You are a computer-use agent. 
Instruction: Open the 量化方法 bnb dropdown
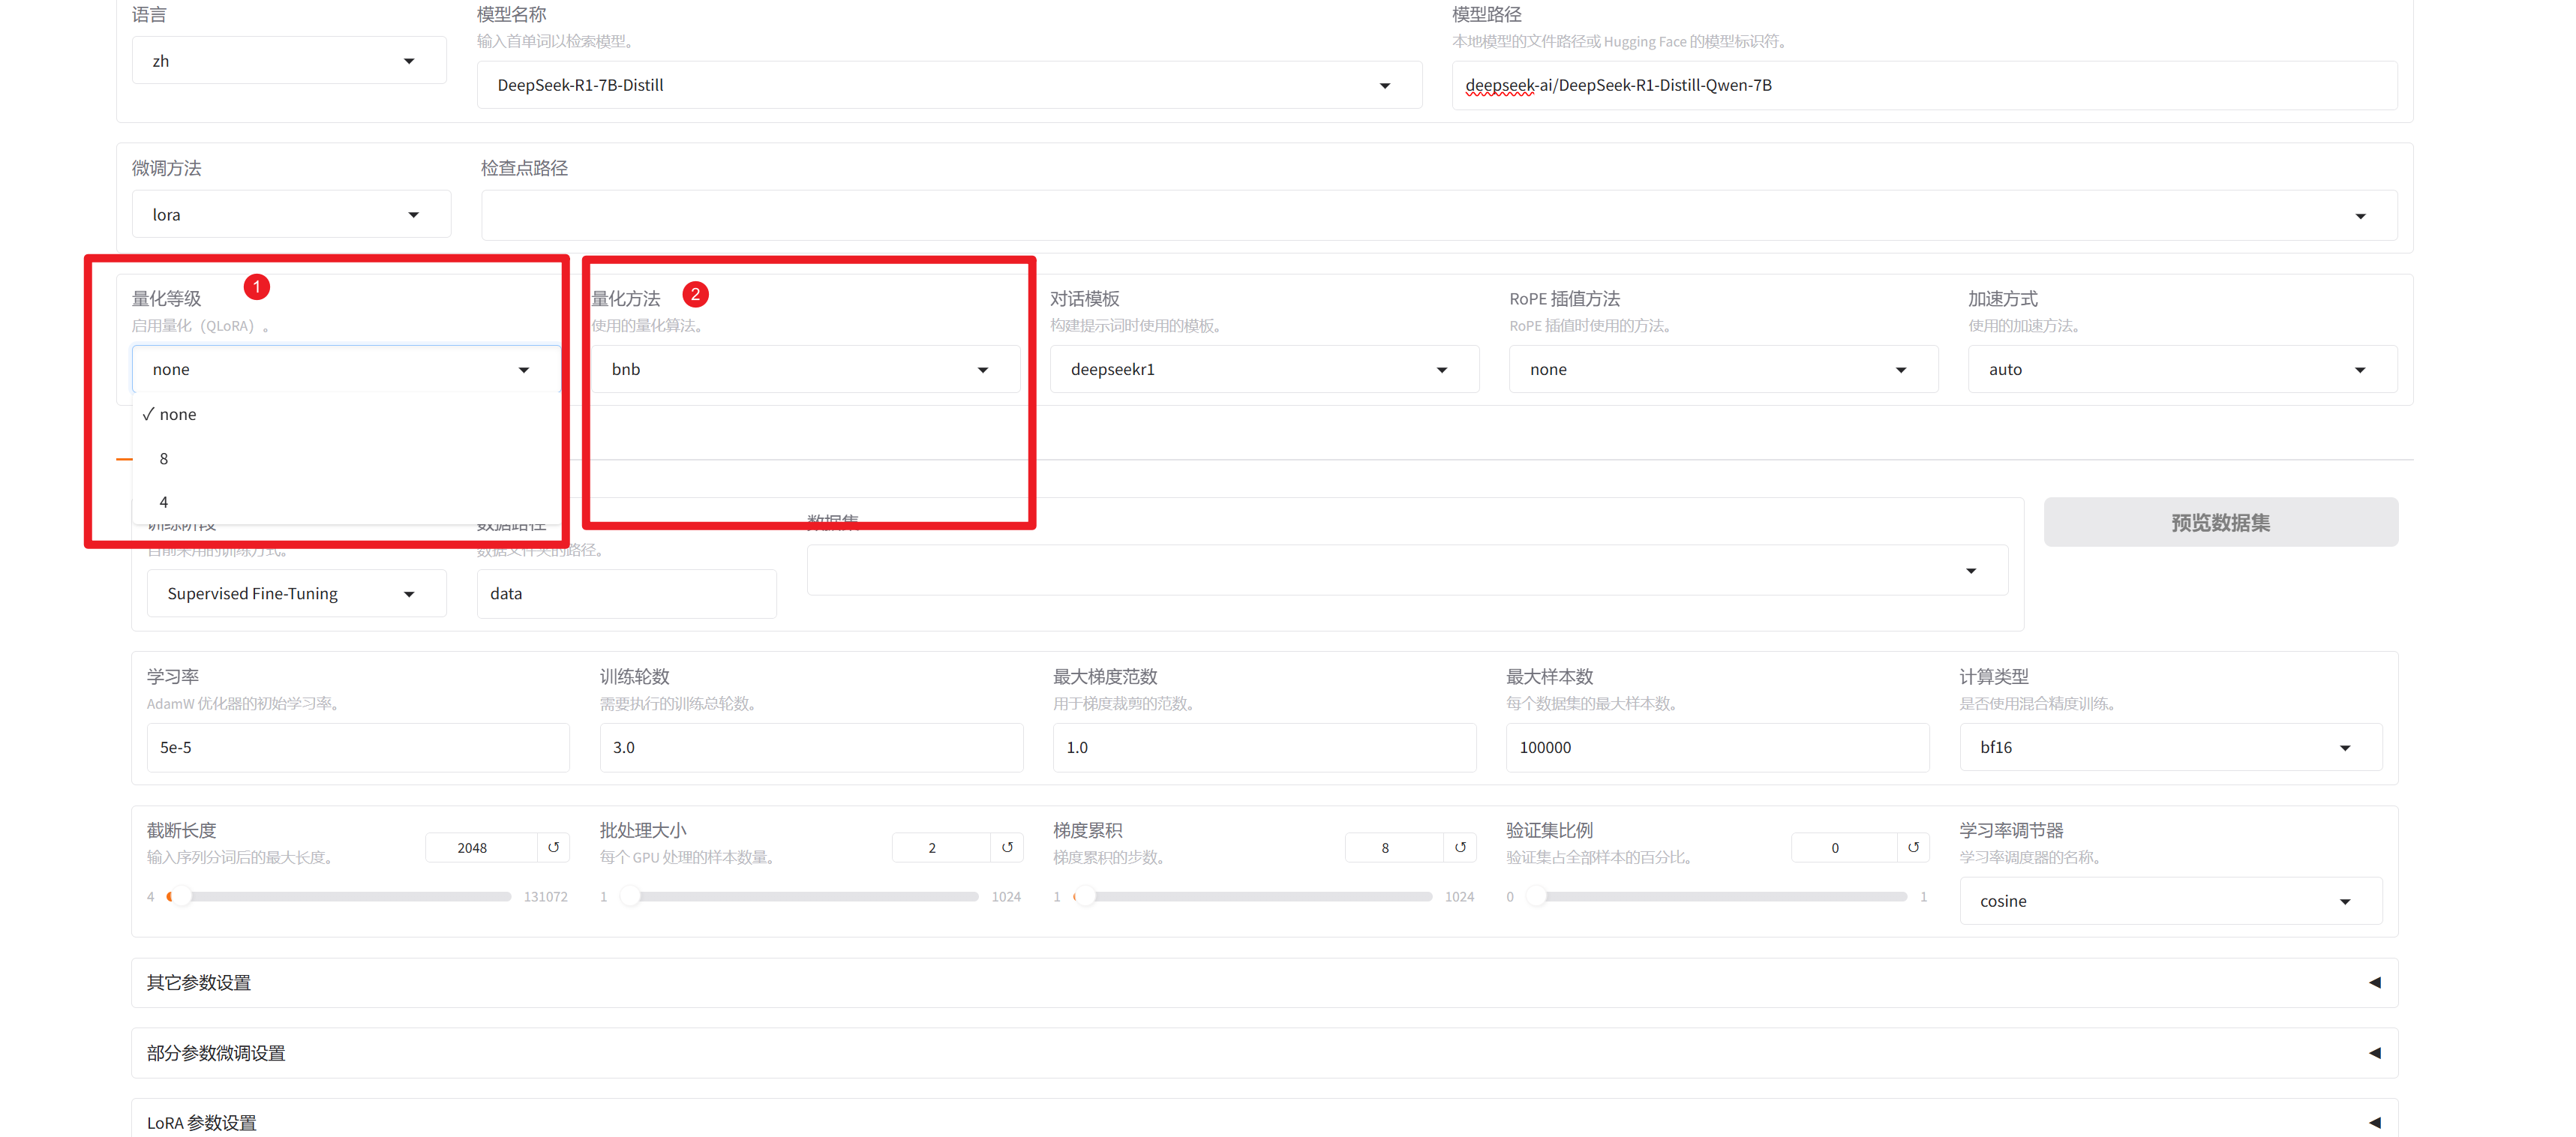point(804,369)
